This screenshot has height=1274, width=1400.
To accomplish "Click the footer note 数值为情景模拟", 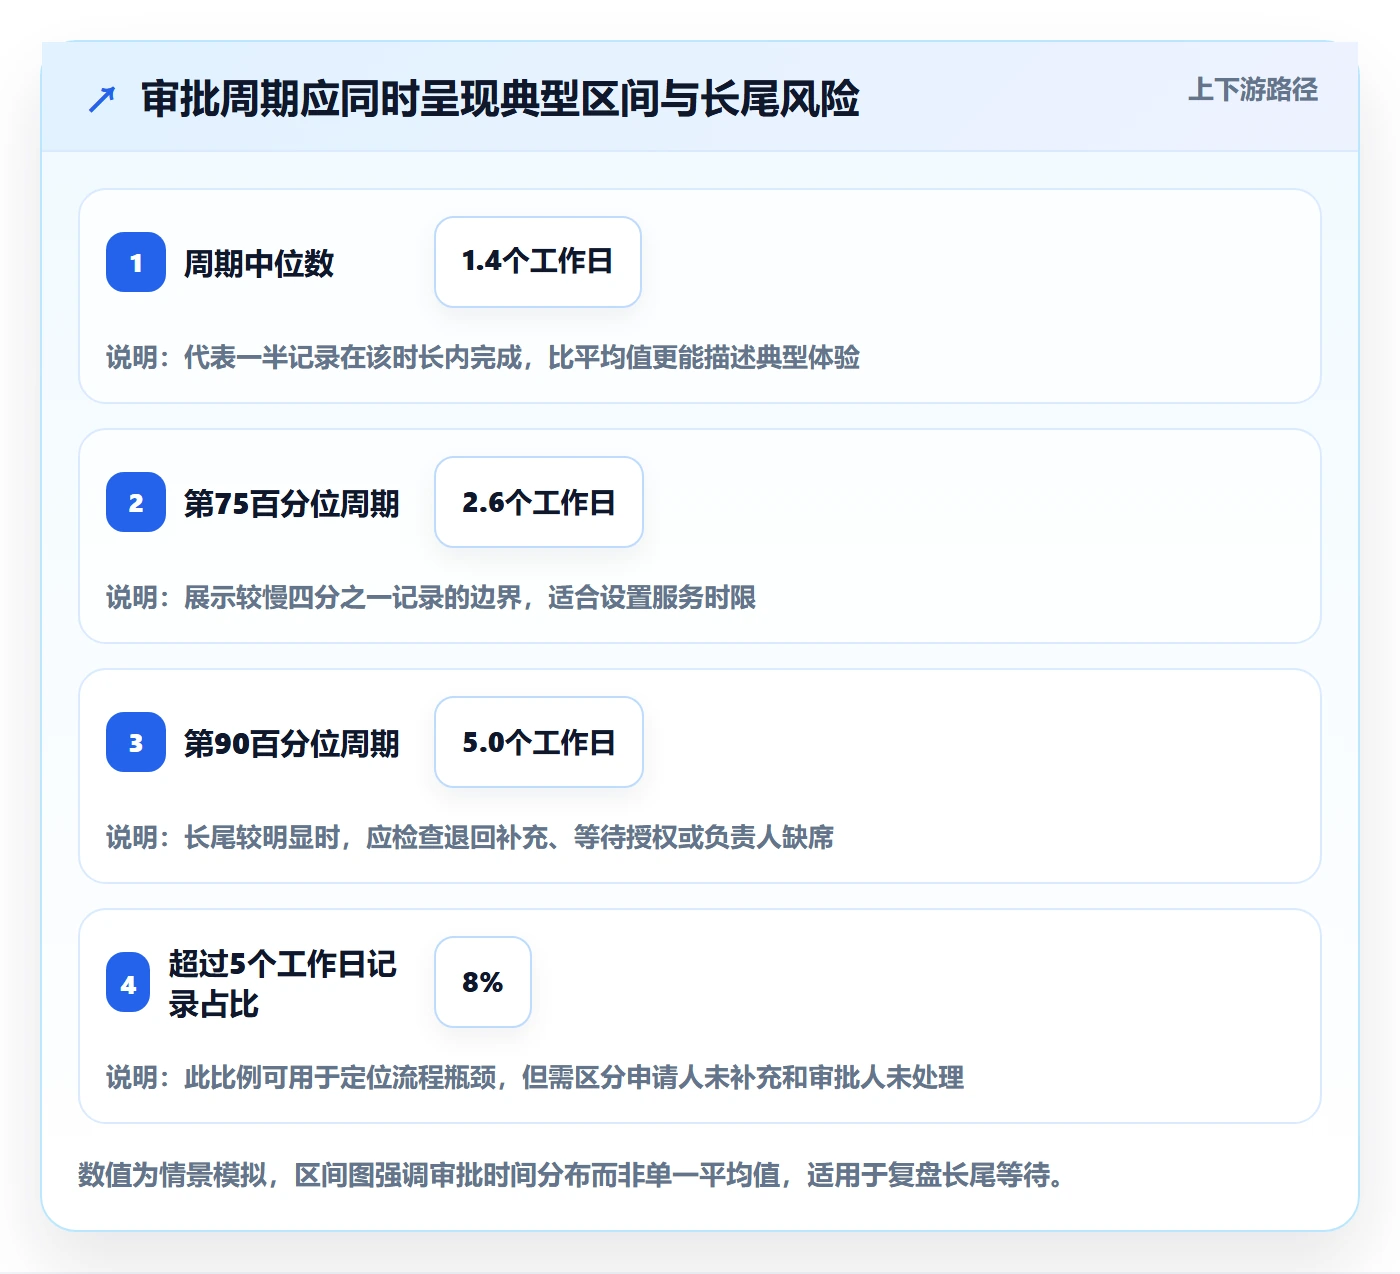I will (x=571, y=1174).
